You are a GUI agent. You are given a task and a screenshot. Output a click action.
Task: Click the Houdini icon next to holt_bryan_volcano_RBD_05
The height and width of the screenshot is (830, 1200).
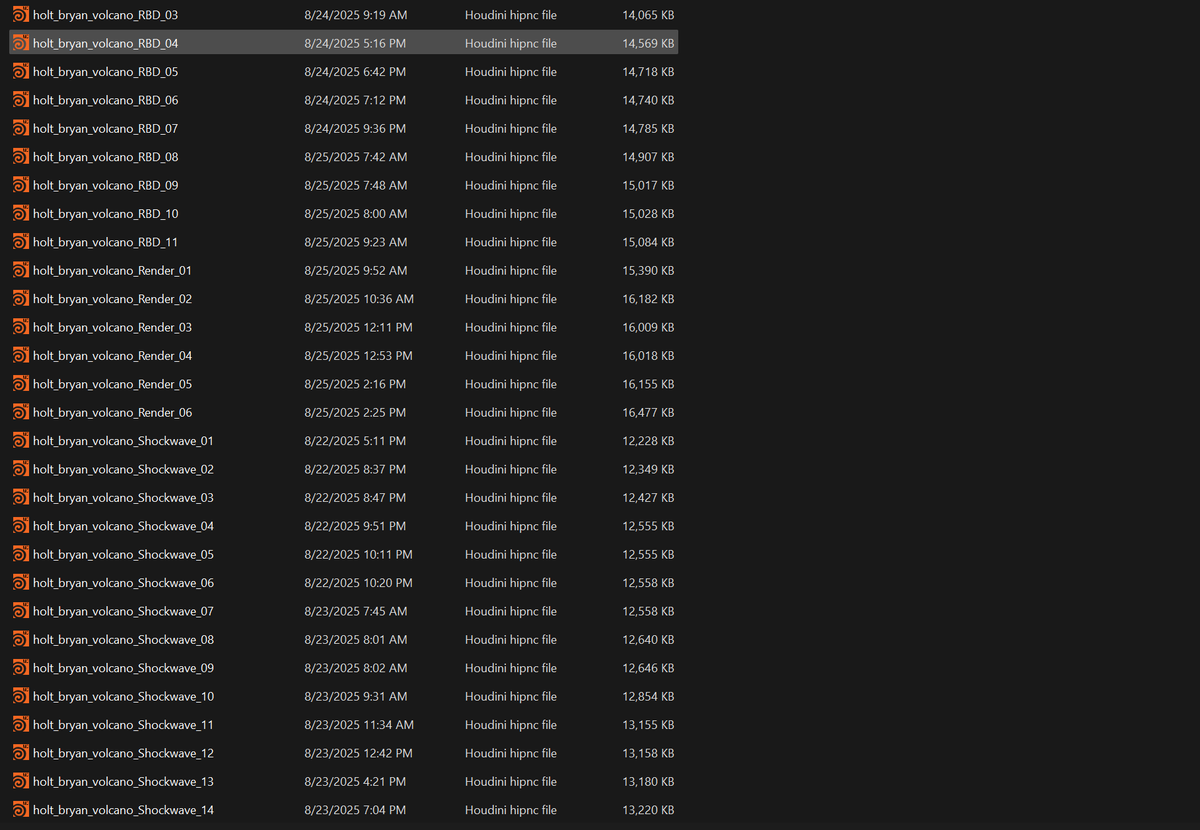point(21,72)
